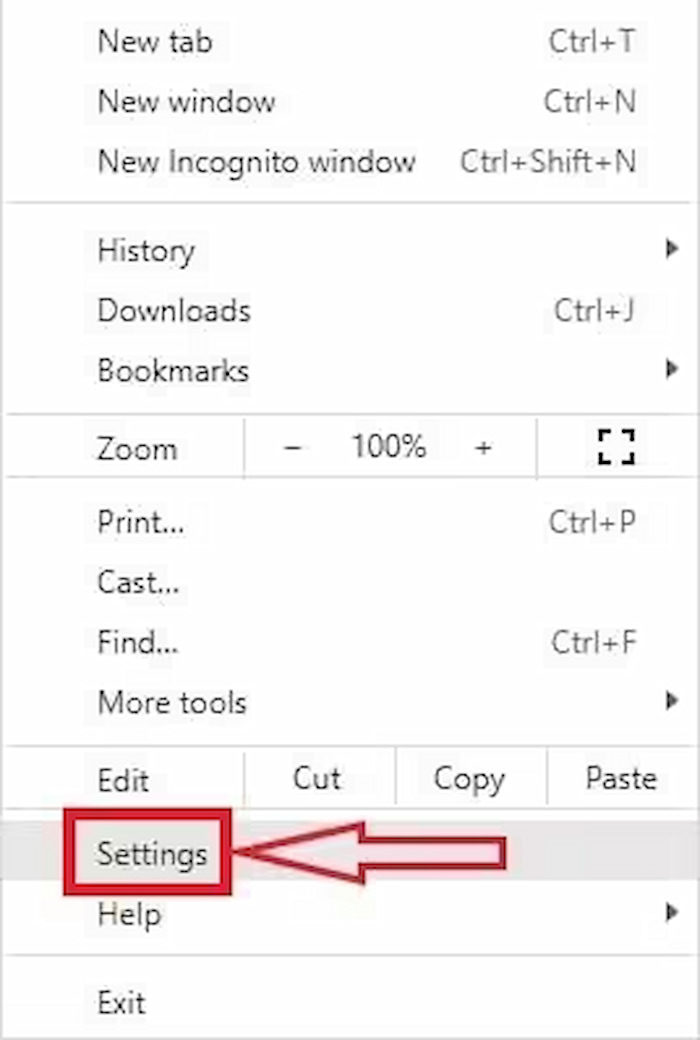Open Settings
The image size is (700, 1040).
click(153, 854)
